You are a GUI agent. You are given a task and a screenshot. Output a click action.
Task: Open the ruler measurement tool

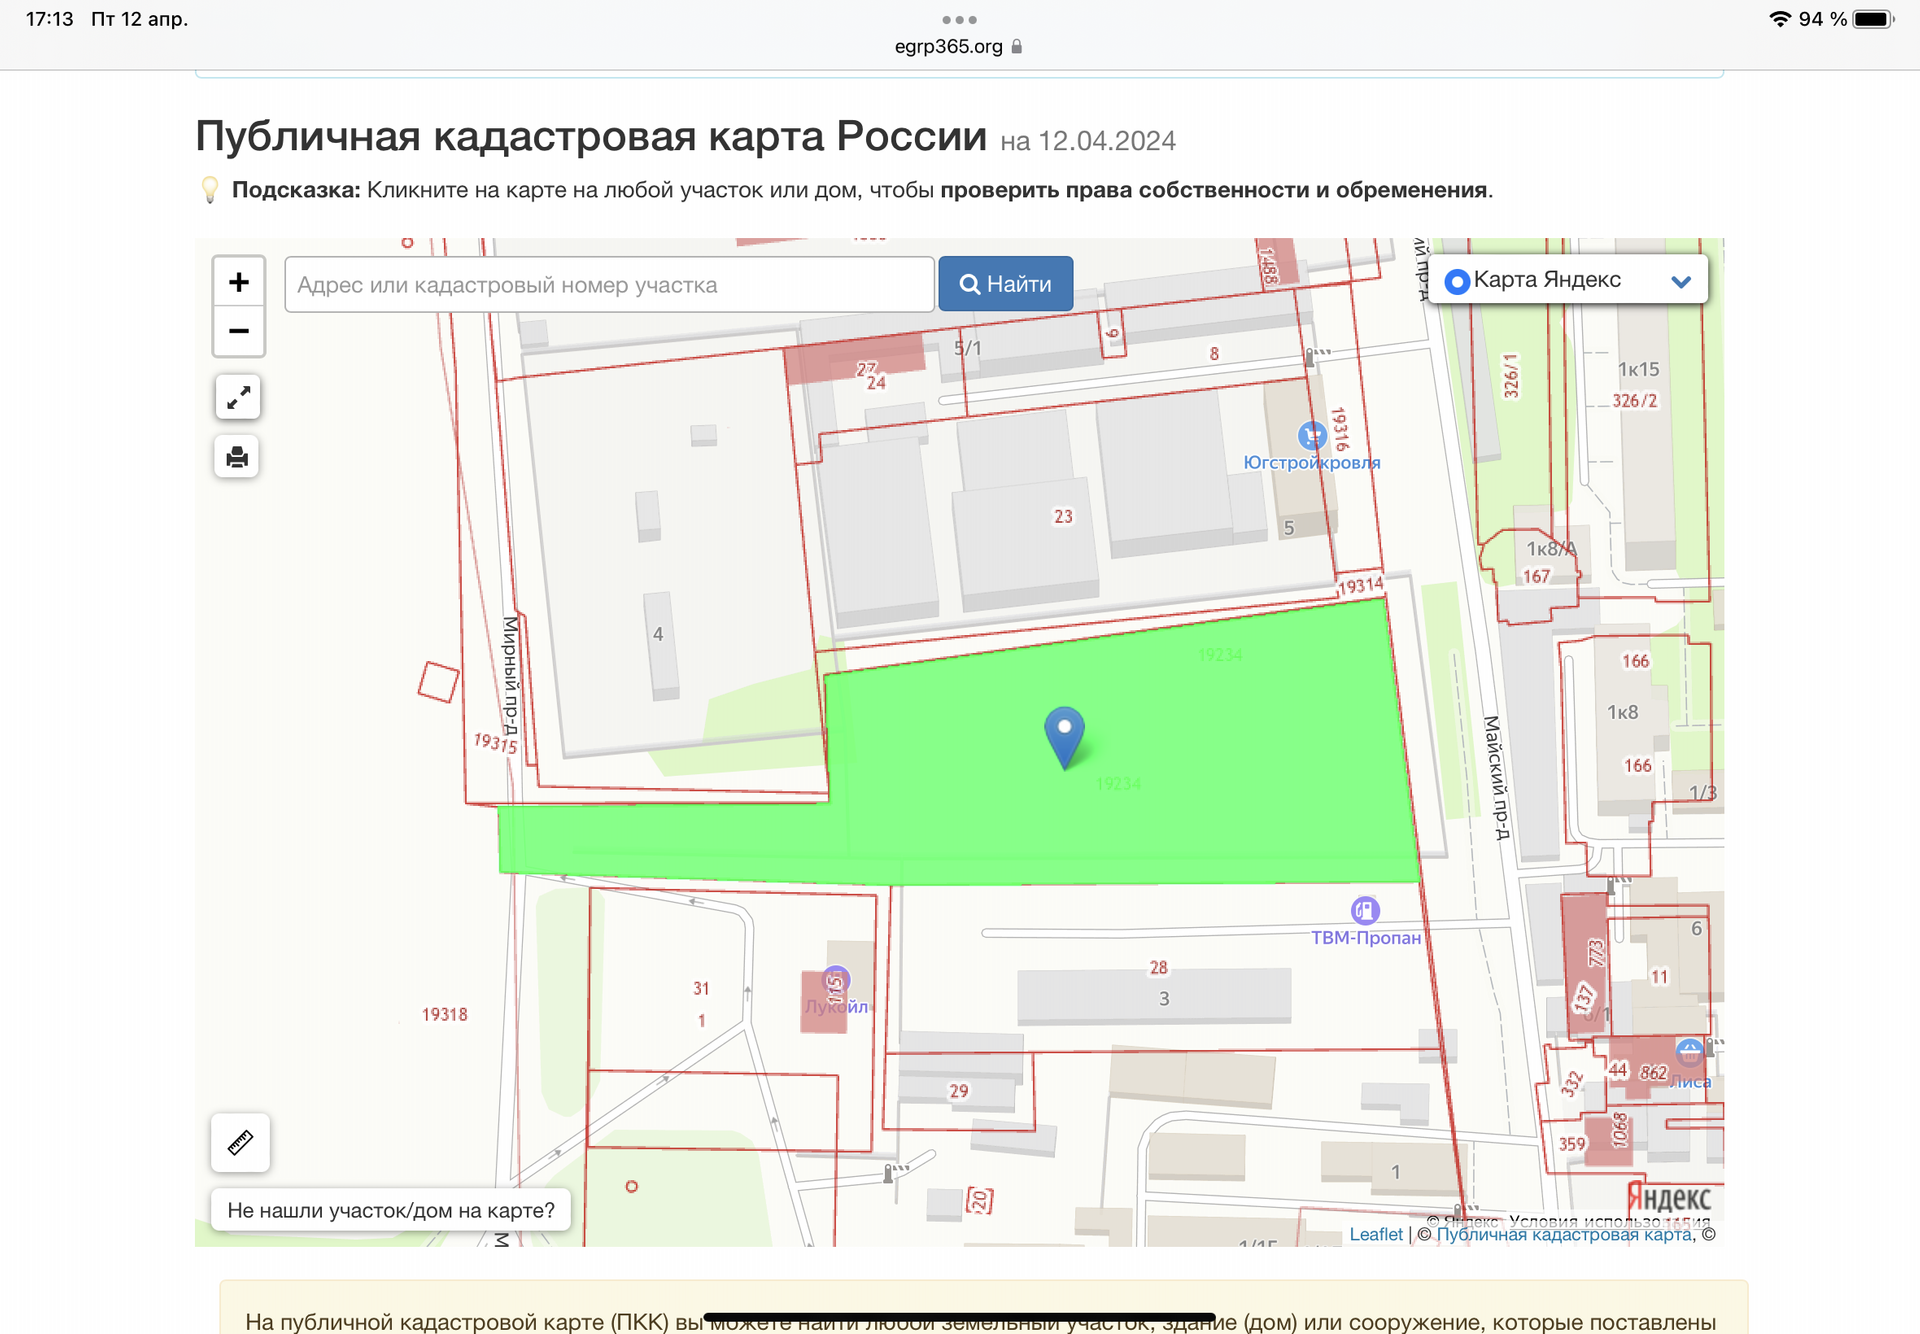240,1142
